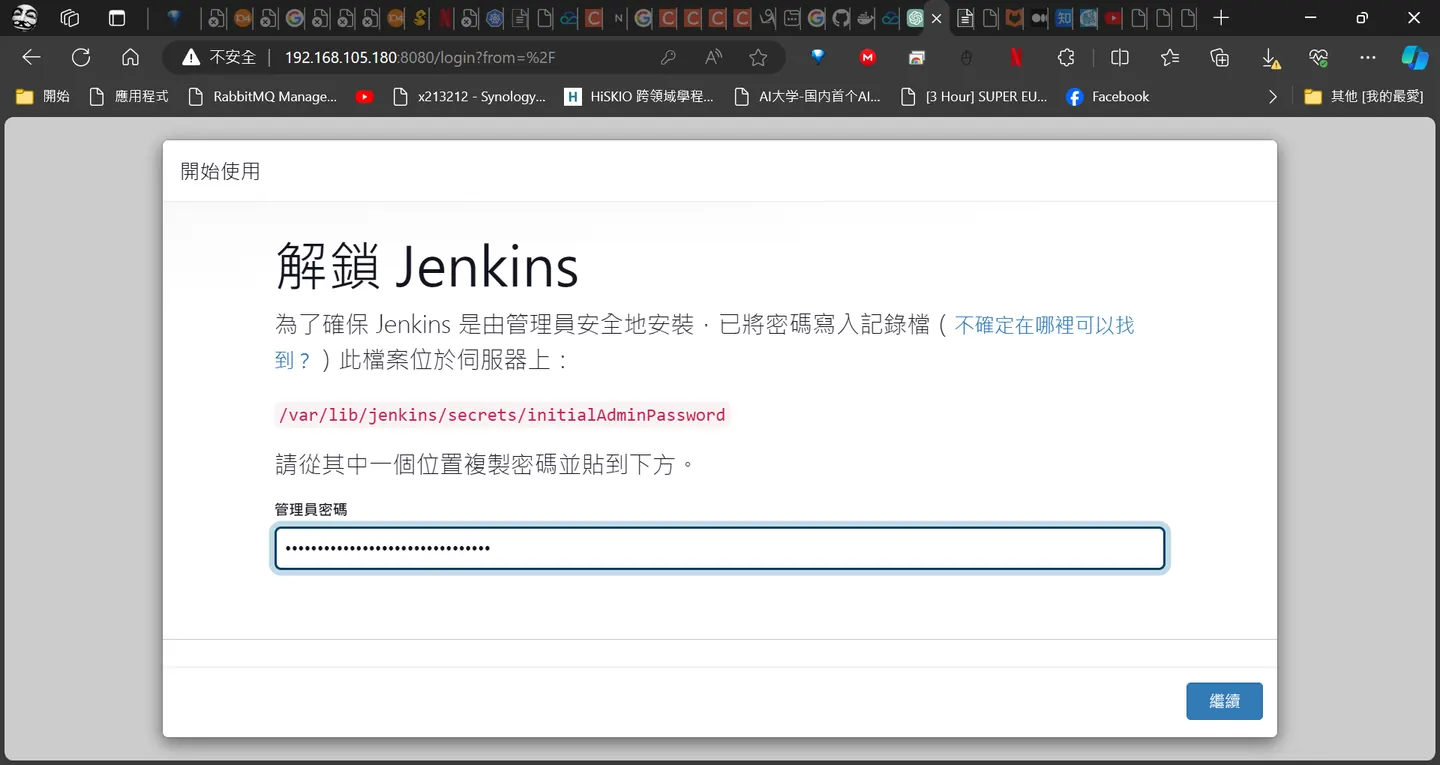Open the Collections panel
This screenshot has height=765, width=1440.
point(1220,57)
